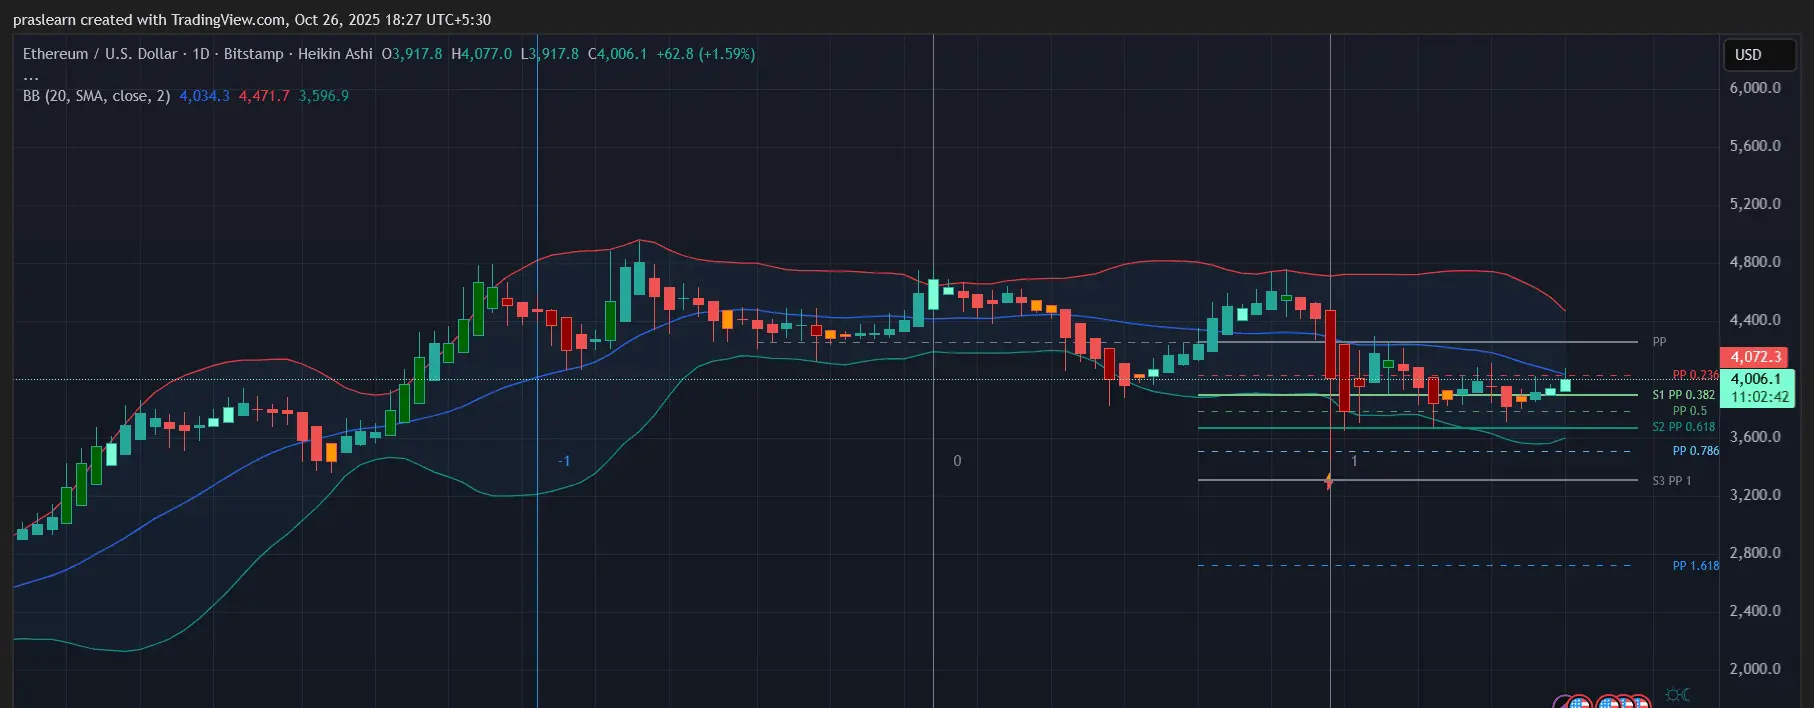
Task: Click the 0 period marker label
Action: point(957,461)
